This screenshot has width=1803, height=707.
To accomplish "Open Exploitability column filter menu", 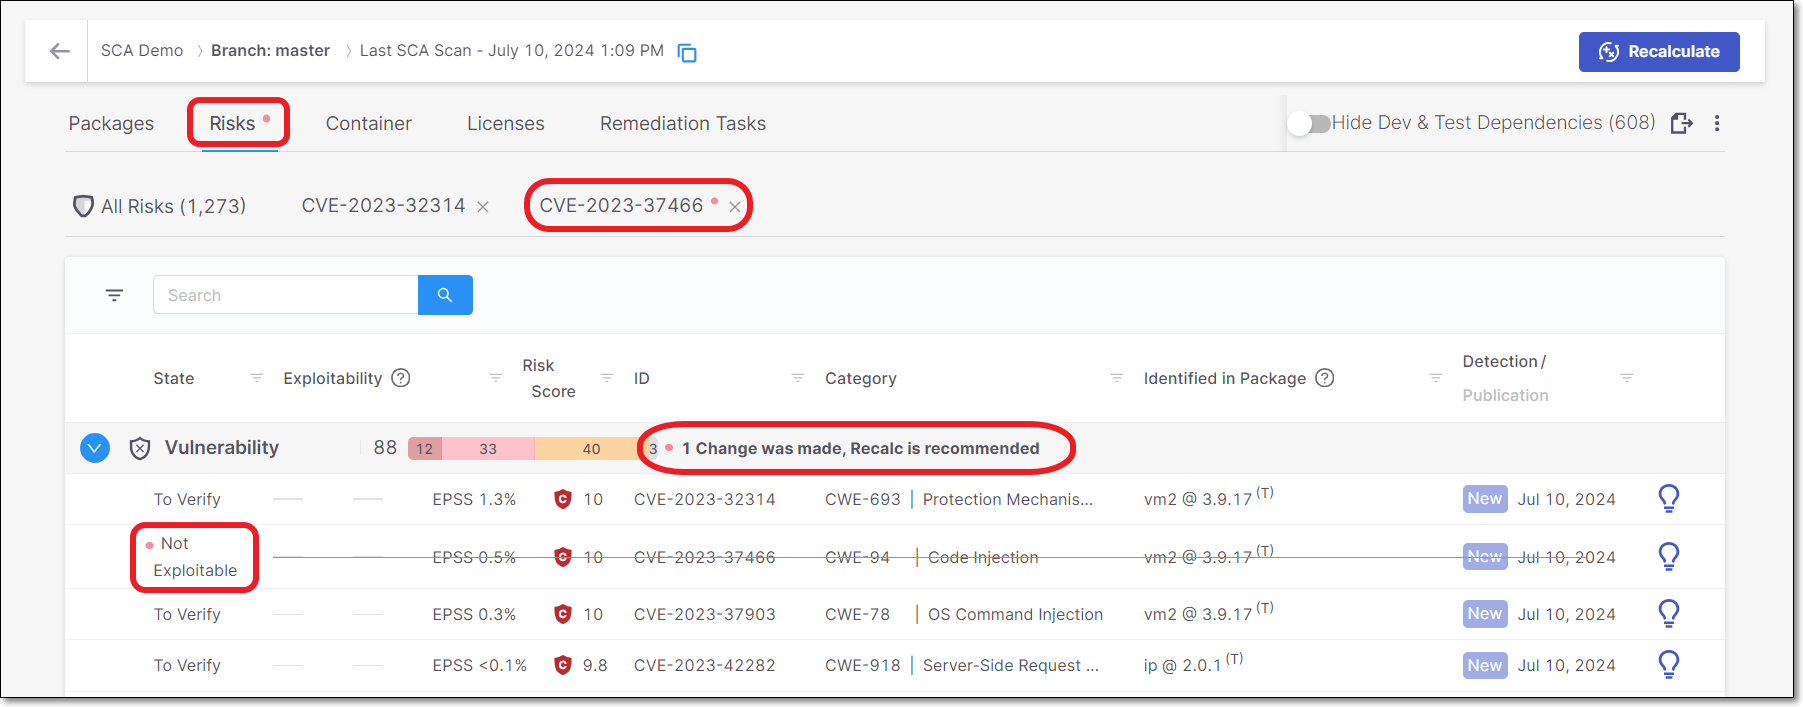I will coord(495,378).
